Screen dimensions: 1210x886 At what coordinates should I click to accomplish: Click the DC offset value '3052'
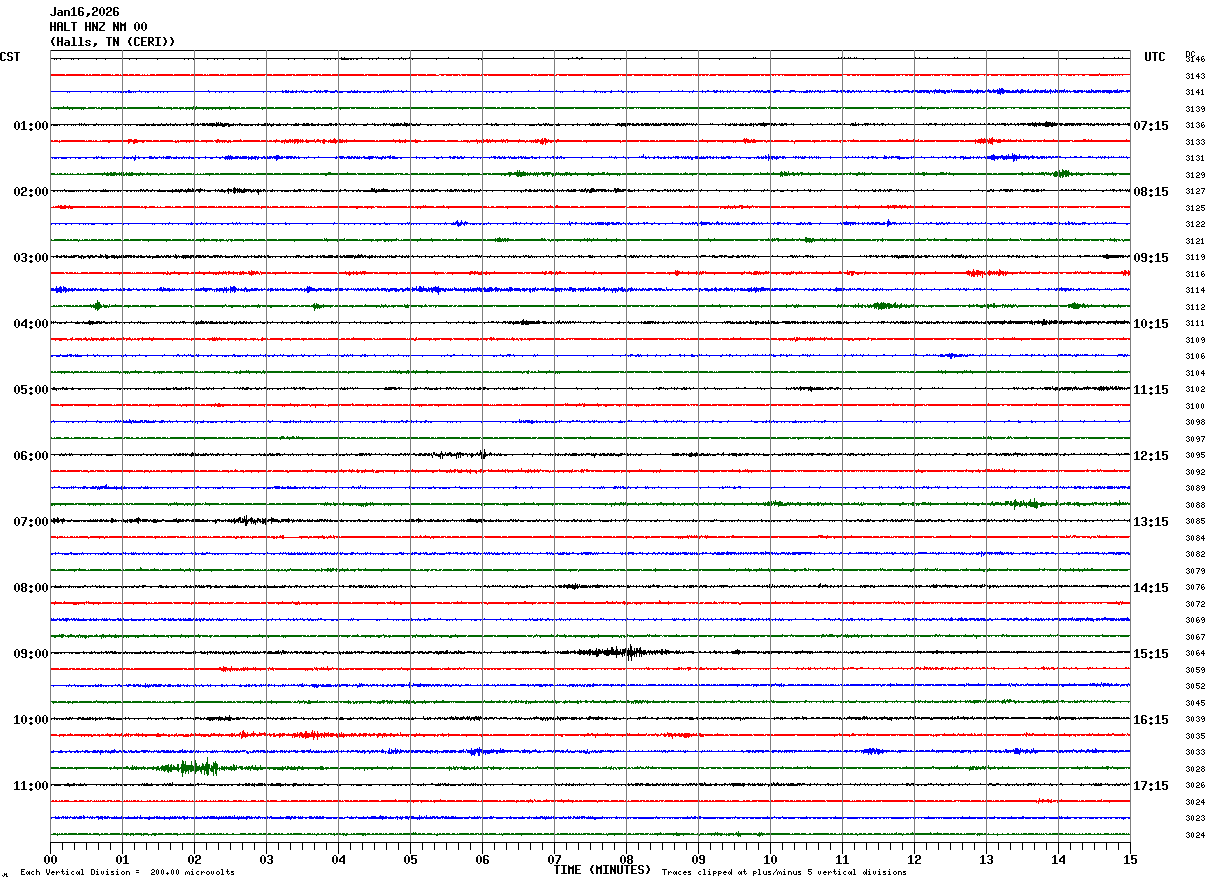(x=1195, y=687)
